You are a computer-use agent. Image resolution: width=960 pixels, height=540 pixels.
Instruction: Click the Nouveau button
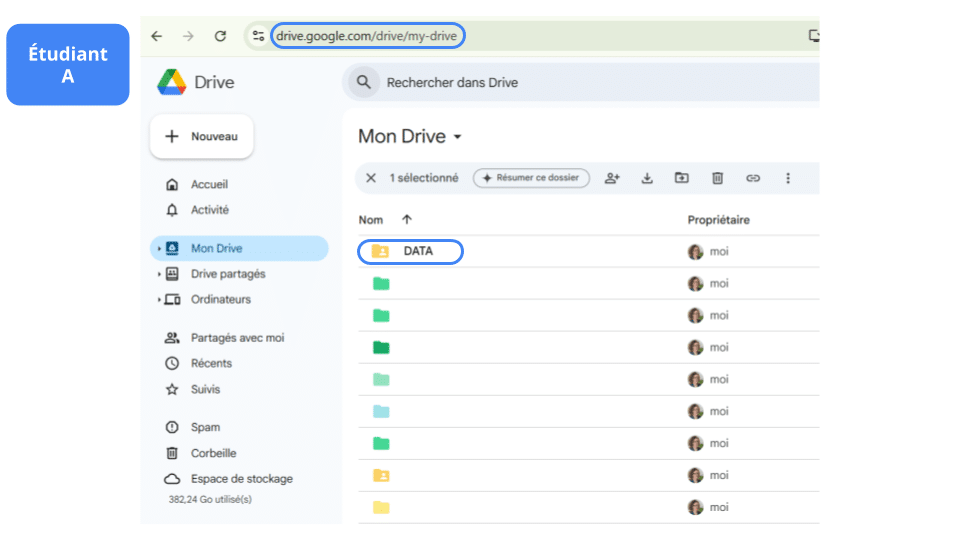(x=201, y=136)
